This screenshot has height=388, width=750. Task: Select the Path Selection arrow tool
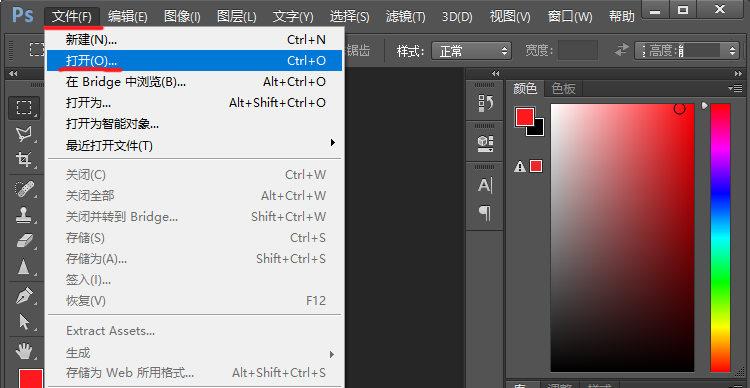24,321
